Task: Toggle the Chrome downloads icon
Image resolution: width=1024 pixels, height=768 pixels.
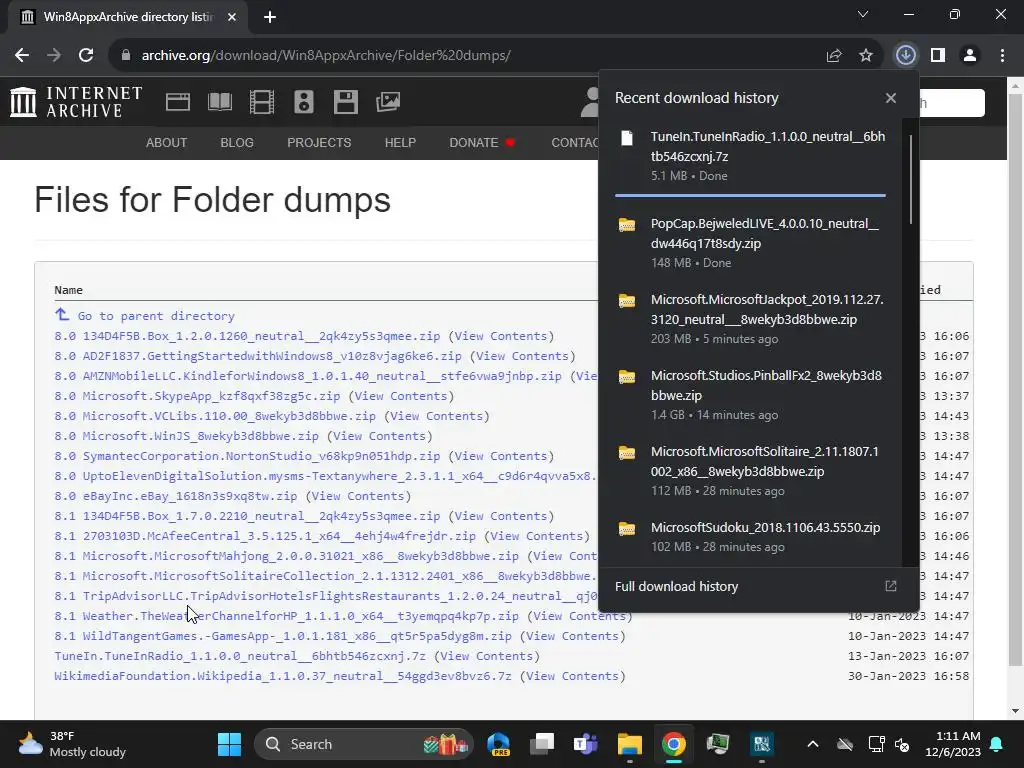Action: pos(906,56)
